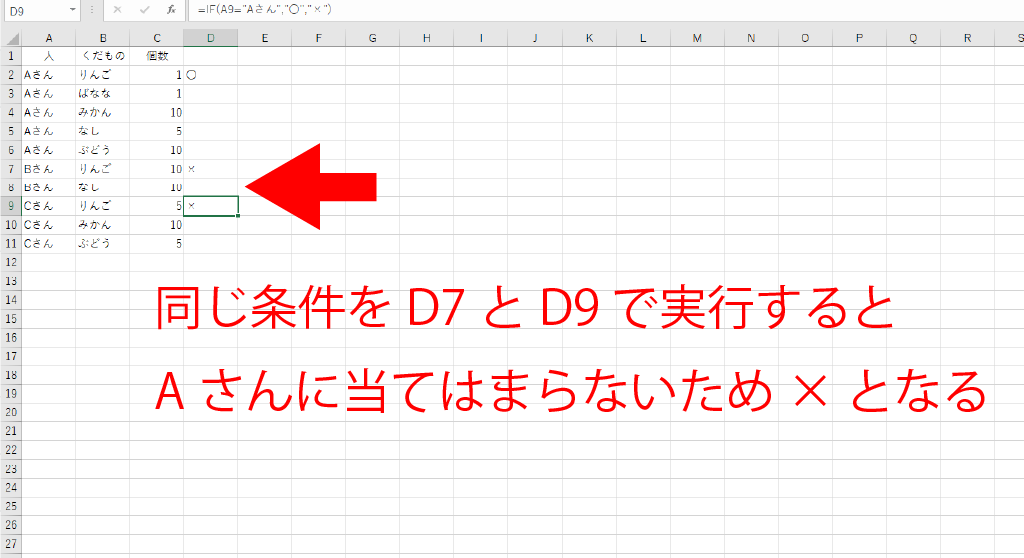This screenshot has height=558, width=1024.
Task: Click the Insert Function fx icon
Action: (171, 9)
